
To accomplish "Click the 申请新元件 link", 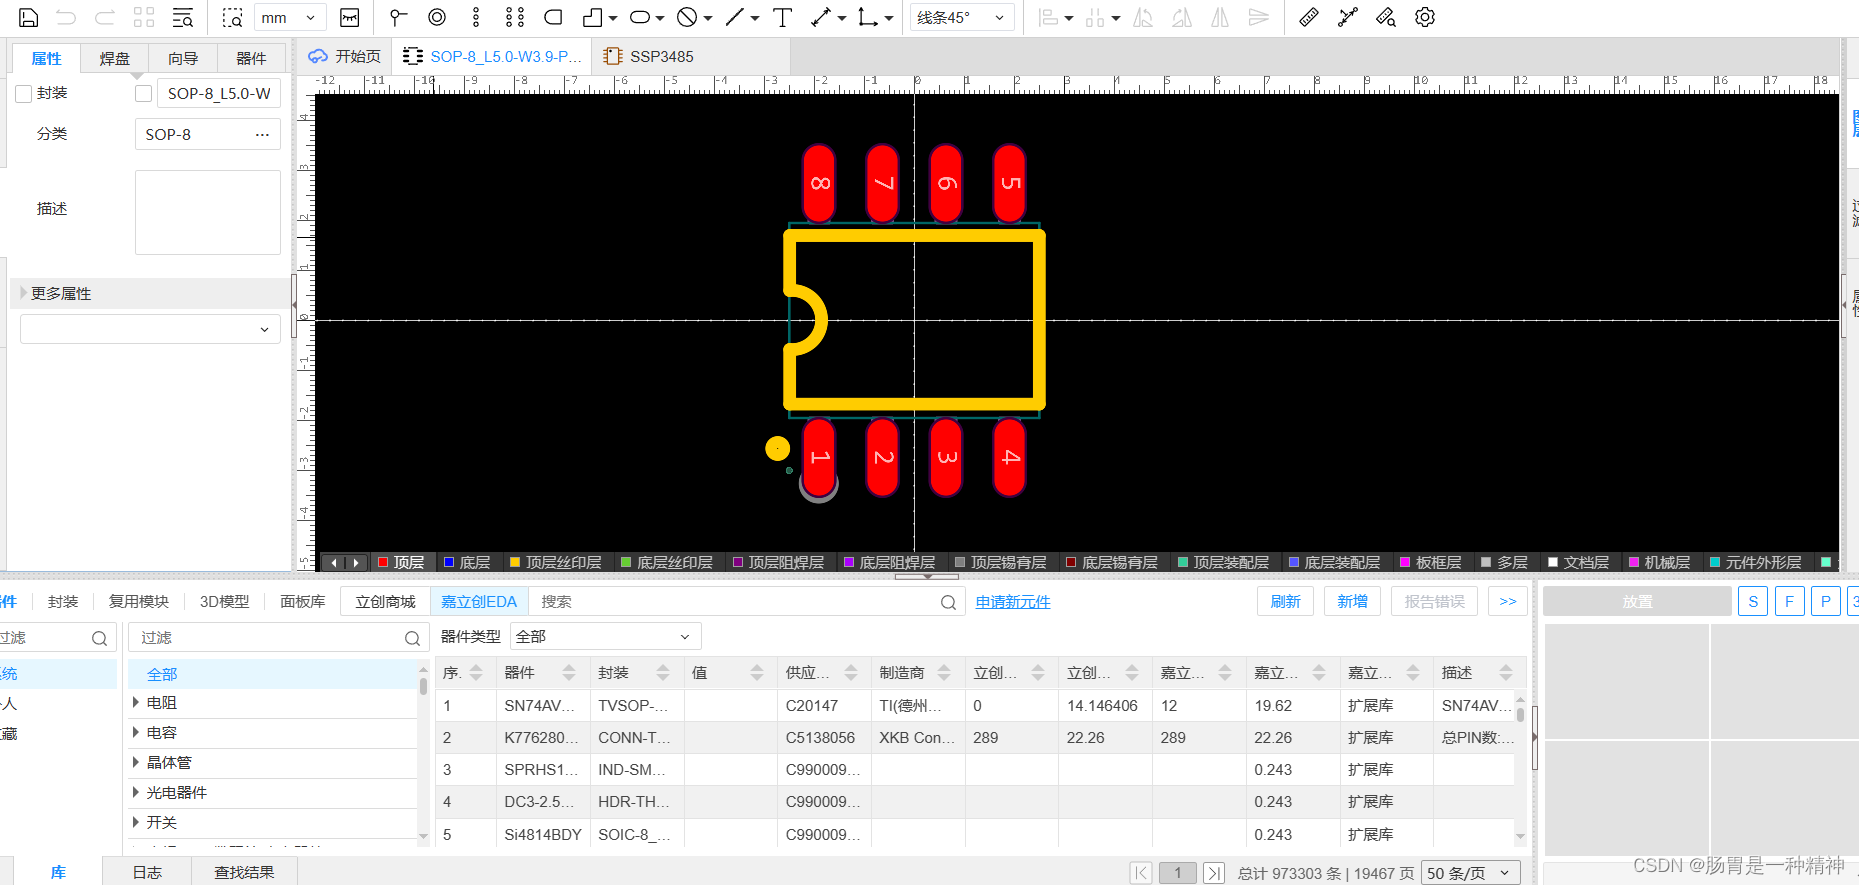I will (1013, 602).
